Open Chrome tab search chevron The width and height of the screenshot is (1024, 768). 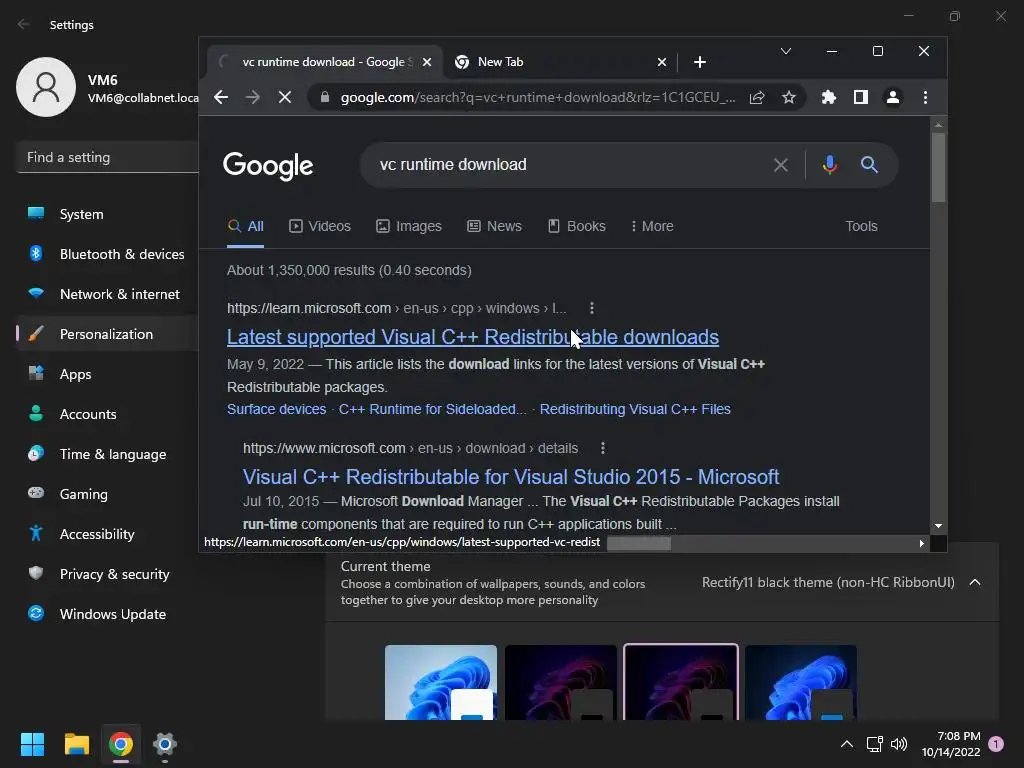786,51
